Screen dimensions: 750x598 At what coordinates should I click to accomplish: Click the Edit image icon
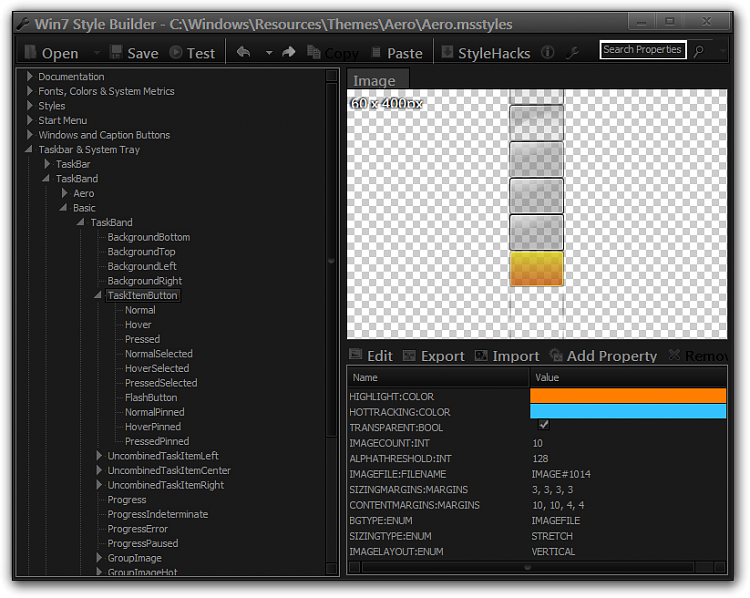[x=355, y=354]
